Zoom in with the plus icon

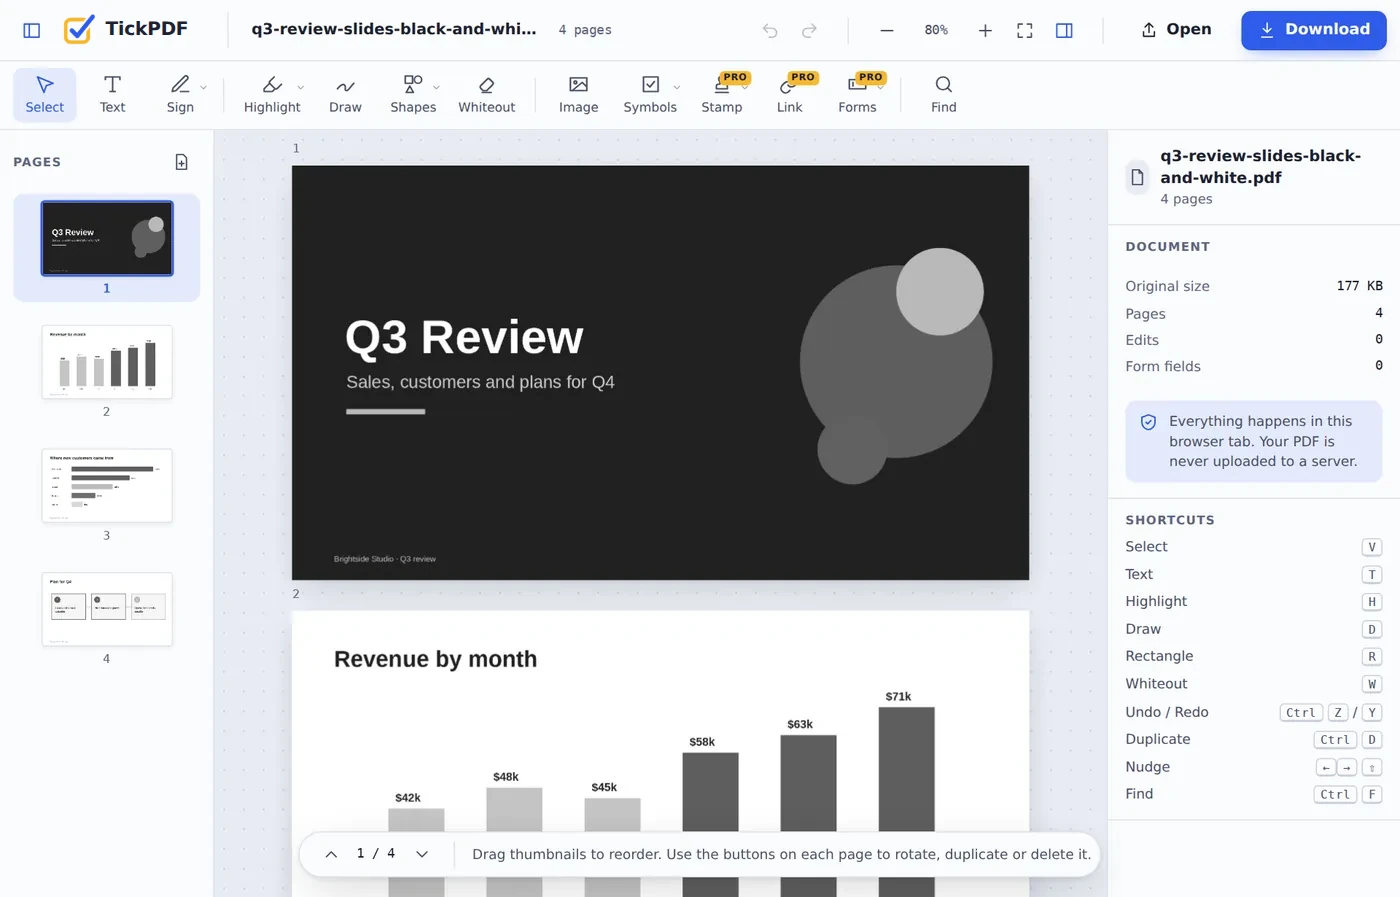(x=985, y=30)
